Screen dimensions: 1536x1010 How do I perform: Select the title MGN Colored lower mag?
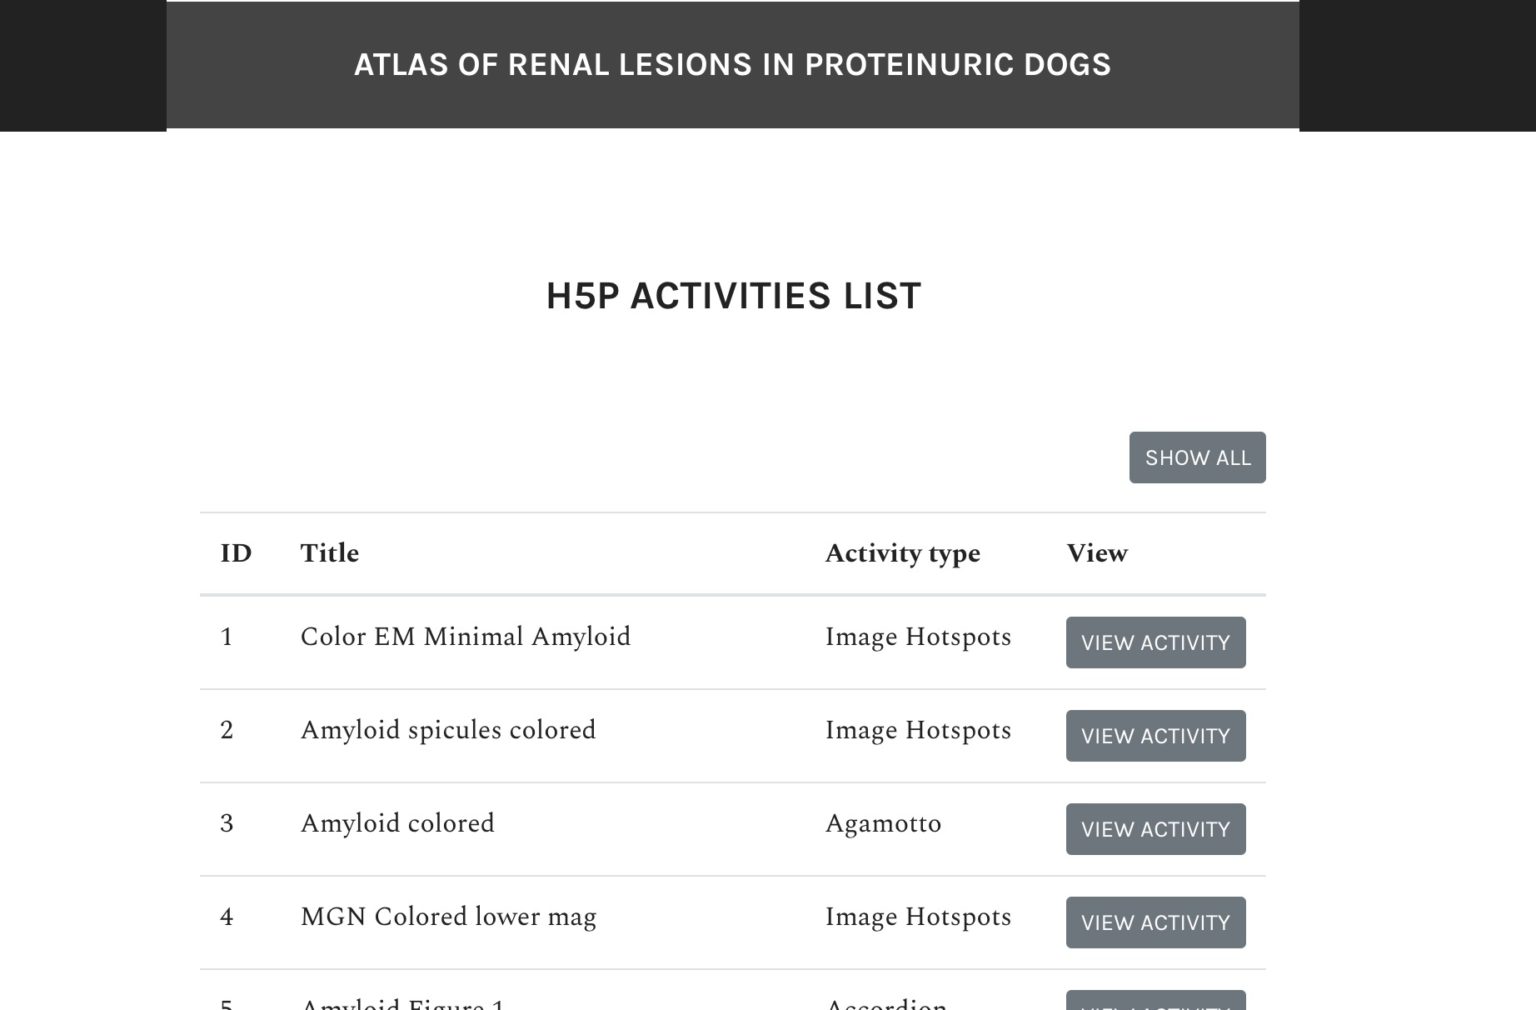tap(448, 917)
